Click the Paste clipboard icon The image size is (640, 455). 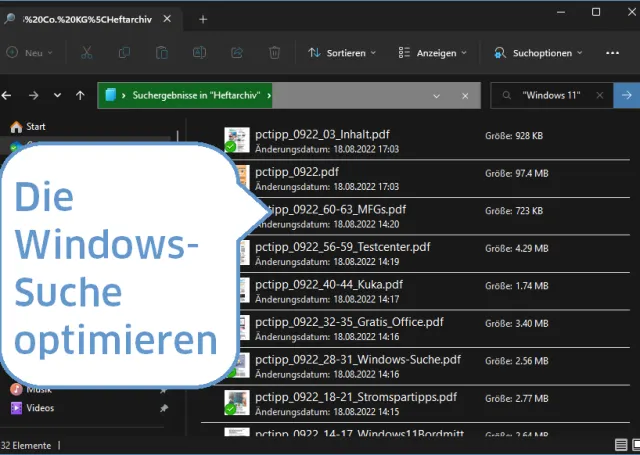pos(162,53)
